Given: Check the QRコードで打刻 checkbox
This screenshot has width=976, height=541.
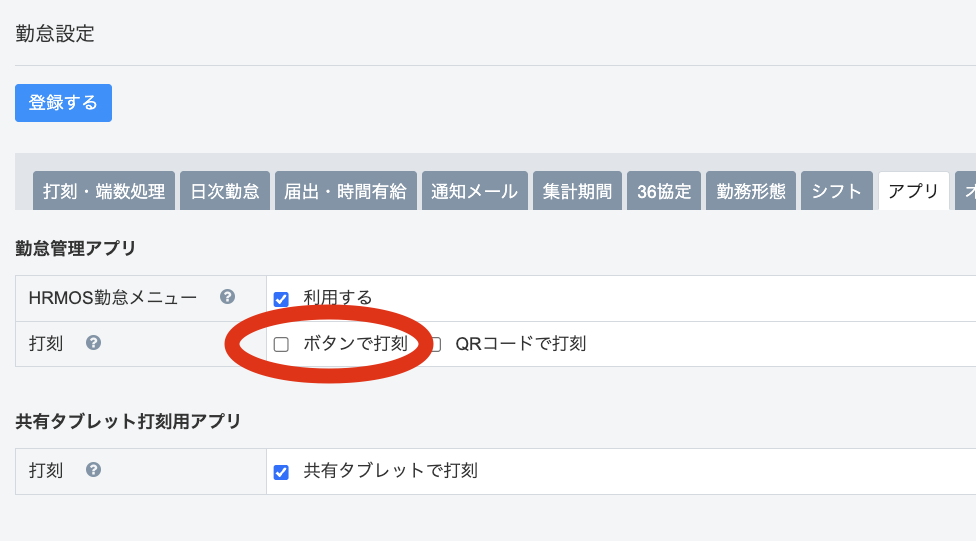Looking at the screenshot, I should point(434,344).
